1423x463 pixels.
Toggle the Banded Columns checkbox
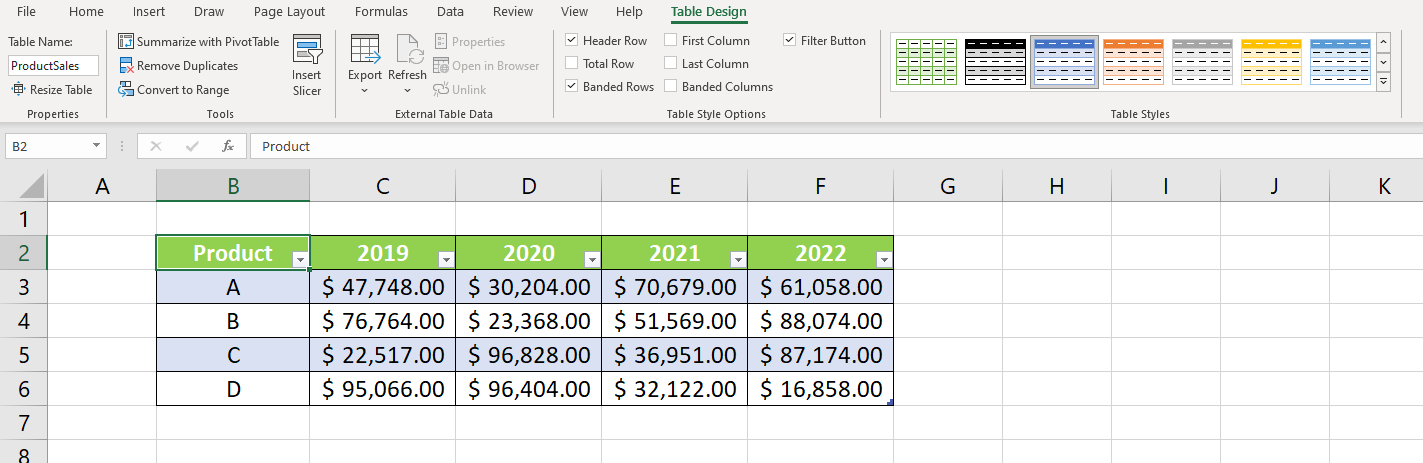tap(670, 87)
